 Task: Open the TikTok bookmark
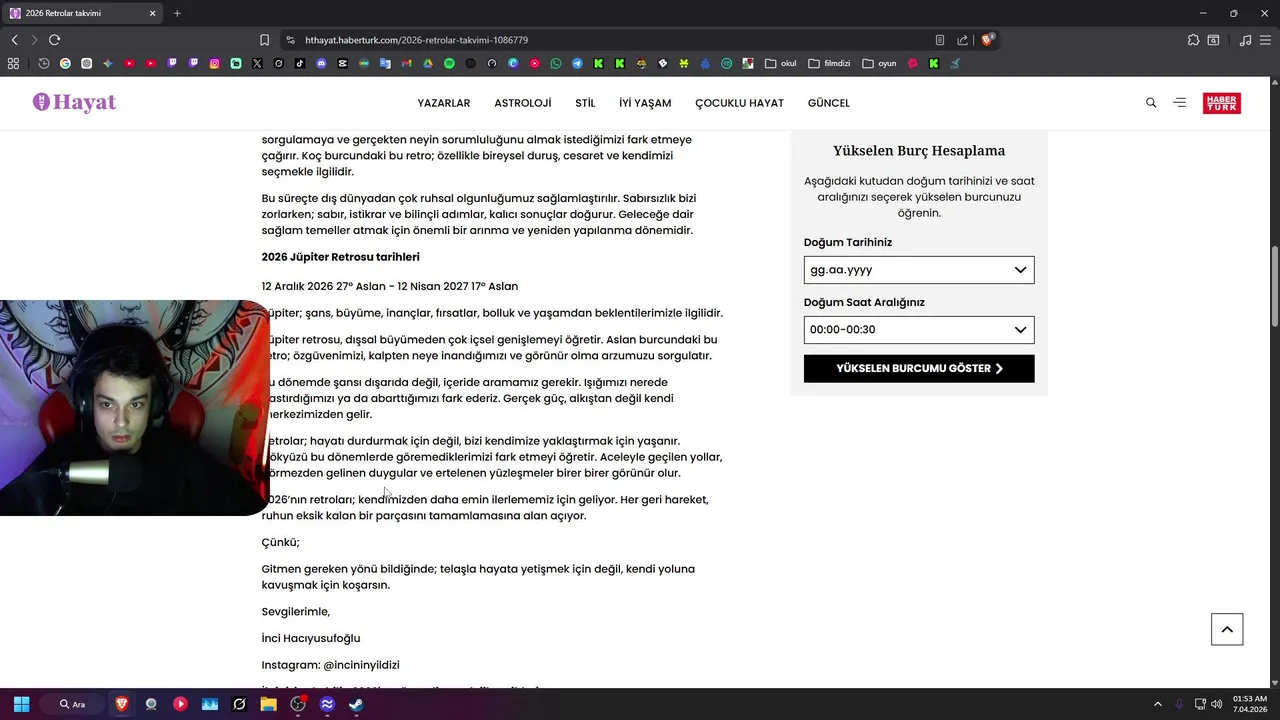click(300, 63)
